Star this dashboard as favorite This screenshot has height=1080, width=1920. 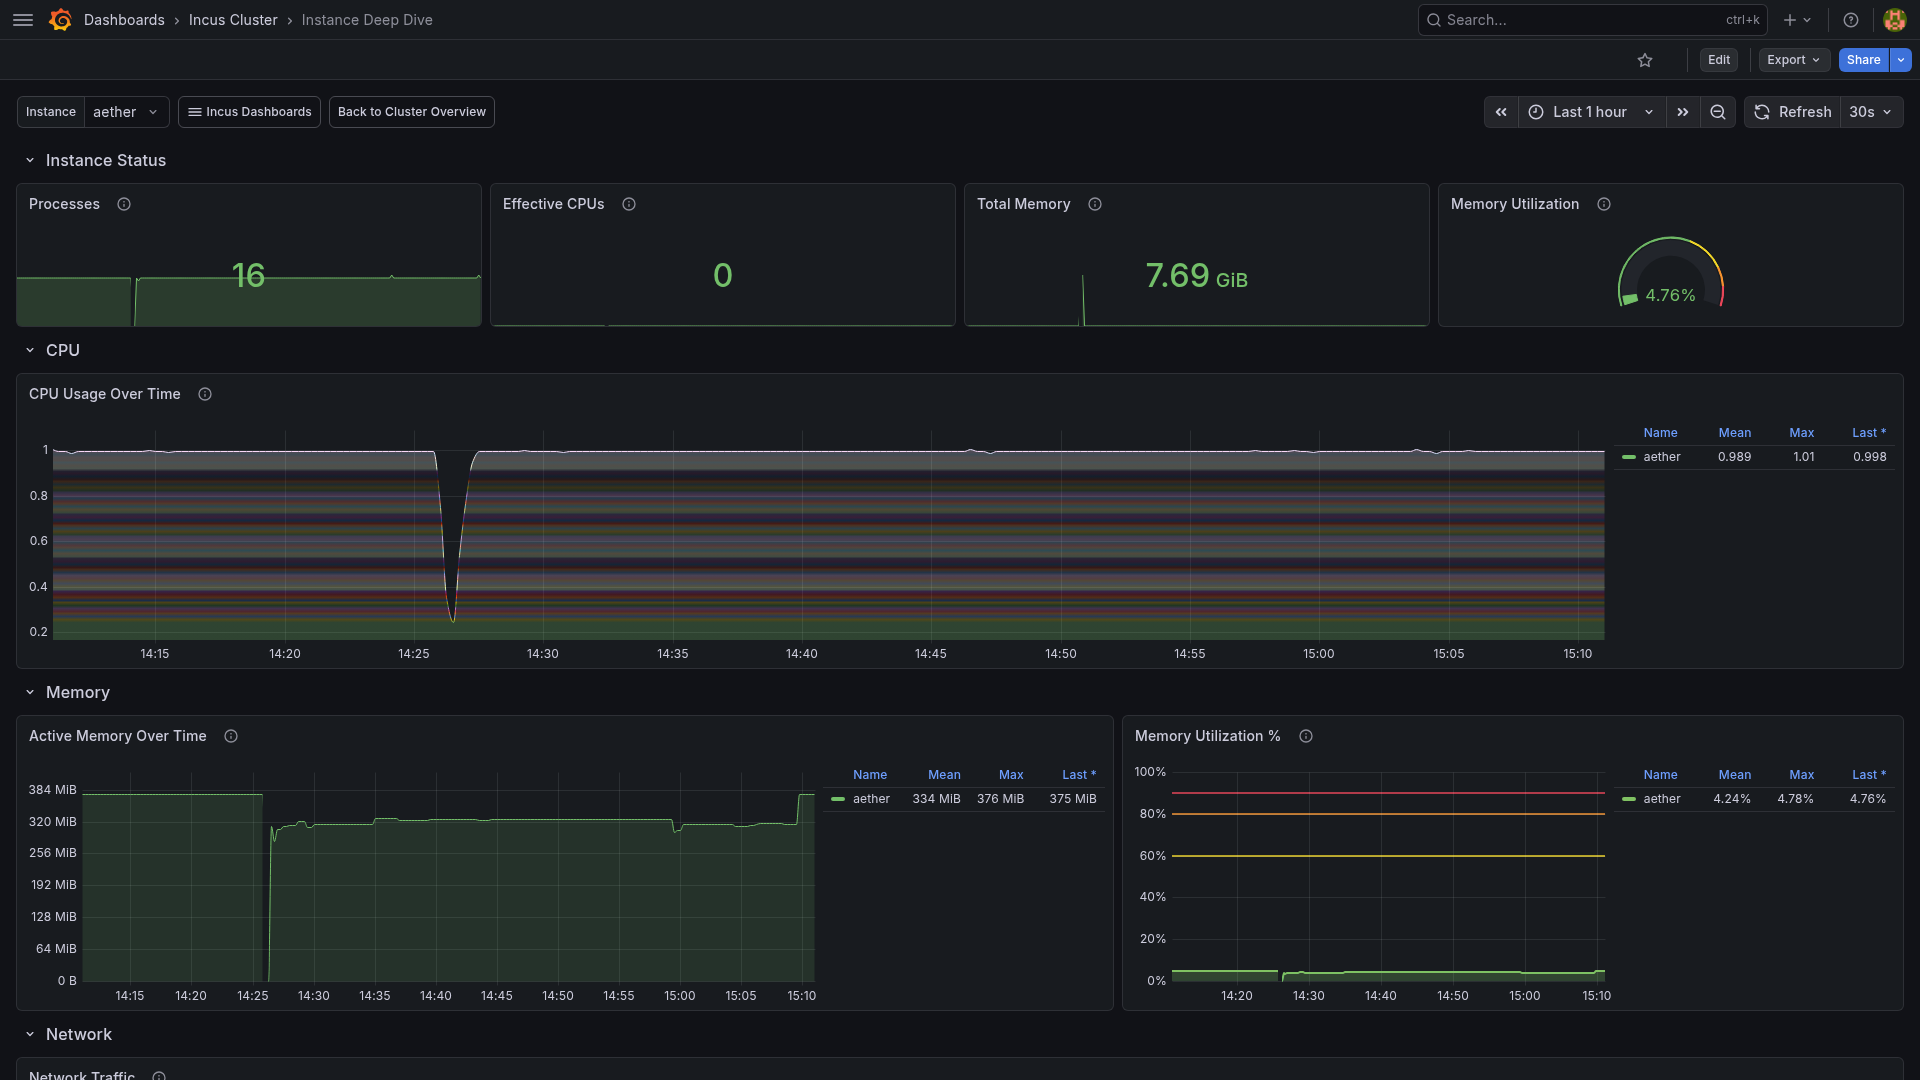[x=1645, y=60]
